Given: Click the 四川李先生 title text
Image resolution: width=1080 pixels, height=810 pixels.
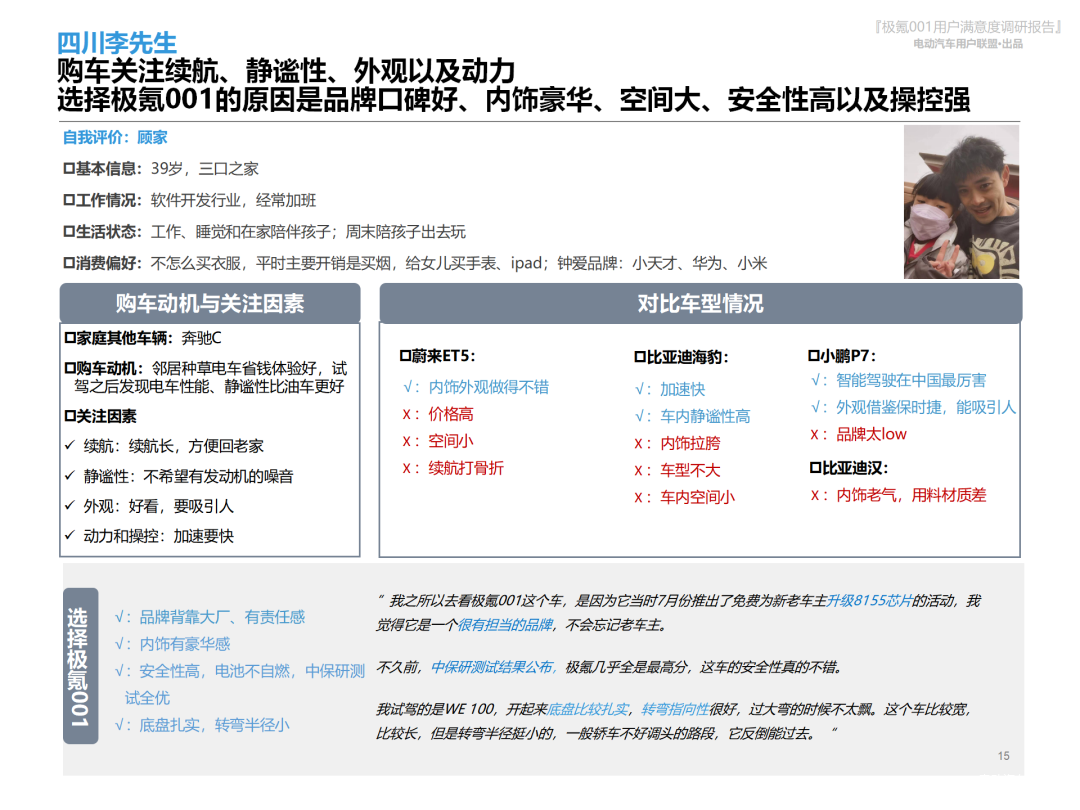Looking at the screenshot, I should click(116, 43).
